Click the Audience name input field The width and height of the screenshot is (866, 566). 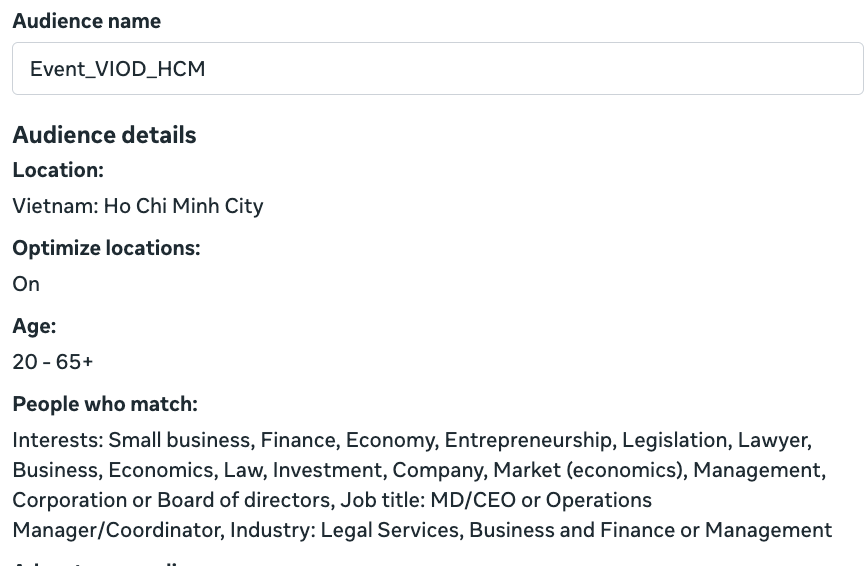tap(437, 68)
